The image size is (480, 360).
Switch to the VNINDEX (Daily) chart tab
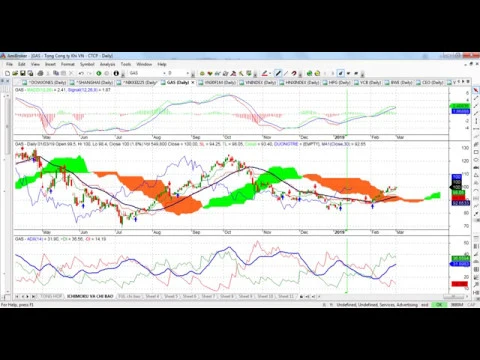click(x=258, y=82)
